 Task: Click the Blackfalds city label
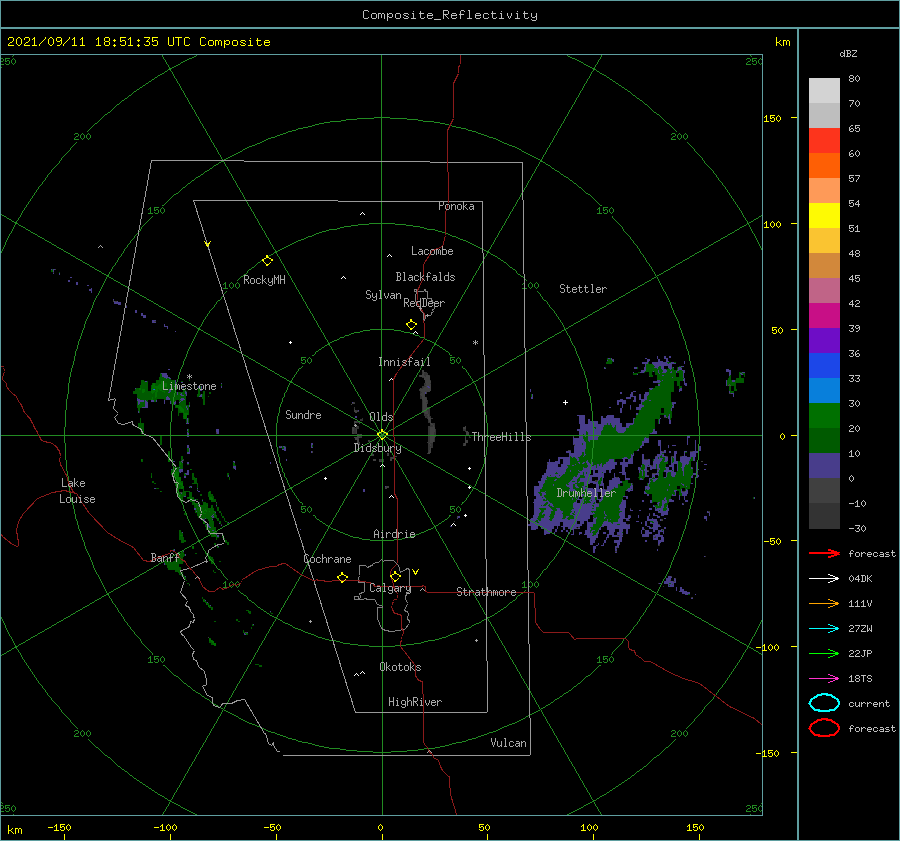pos(425,277)
